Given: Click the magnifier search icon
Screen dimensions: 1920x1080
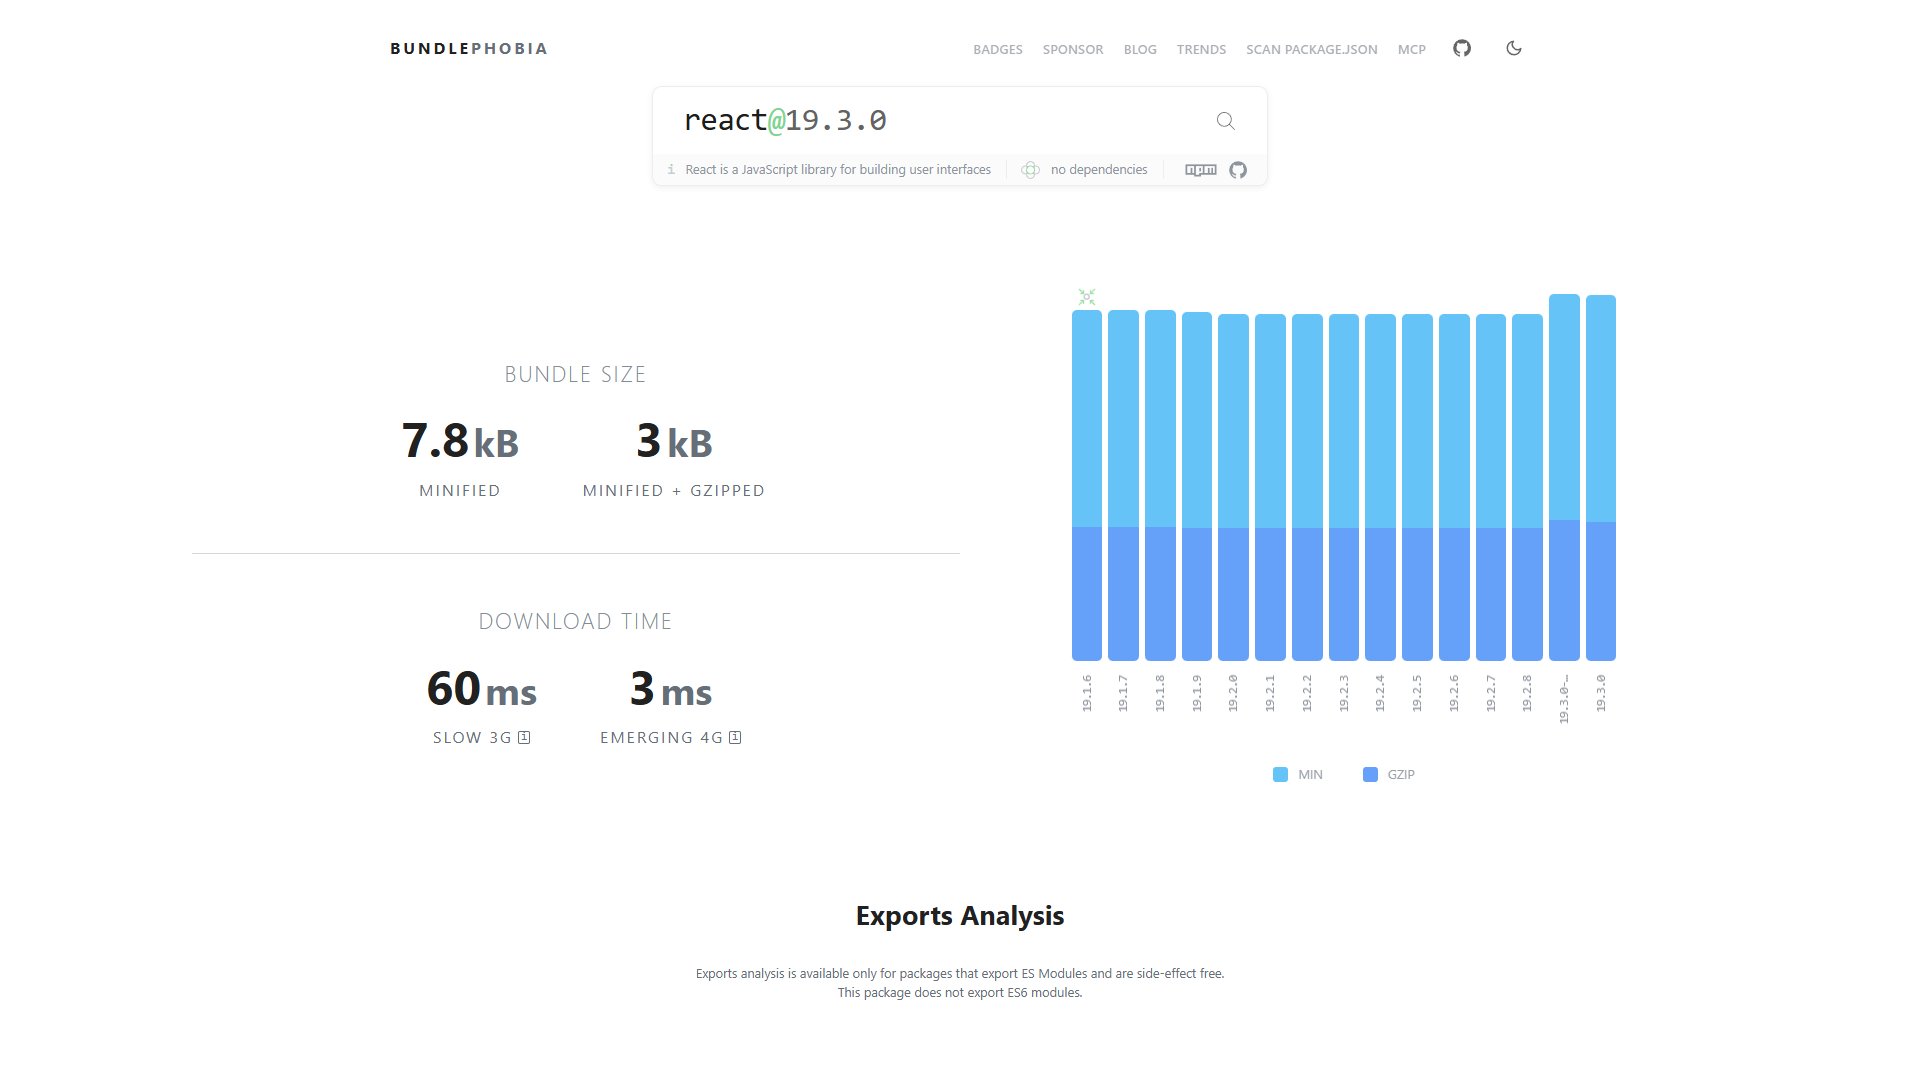Looking at the screenshot, I should tap(1225, 121).
